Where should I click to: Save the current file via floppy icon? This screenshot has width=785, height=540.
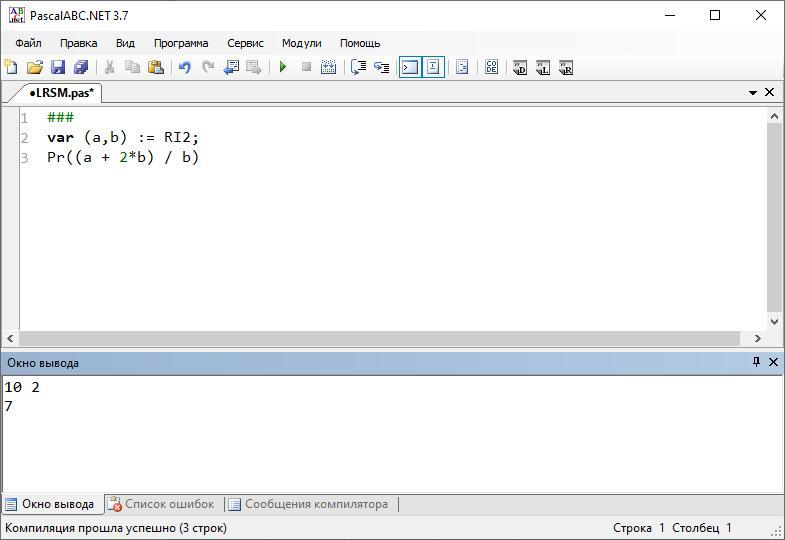tap(58, 67)
